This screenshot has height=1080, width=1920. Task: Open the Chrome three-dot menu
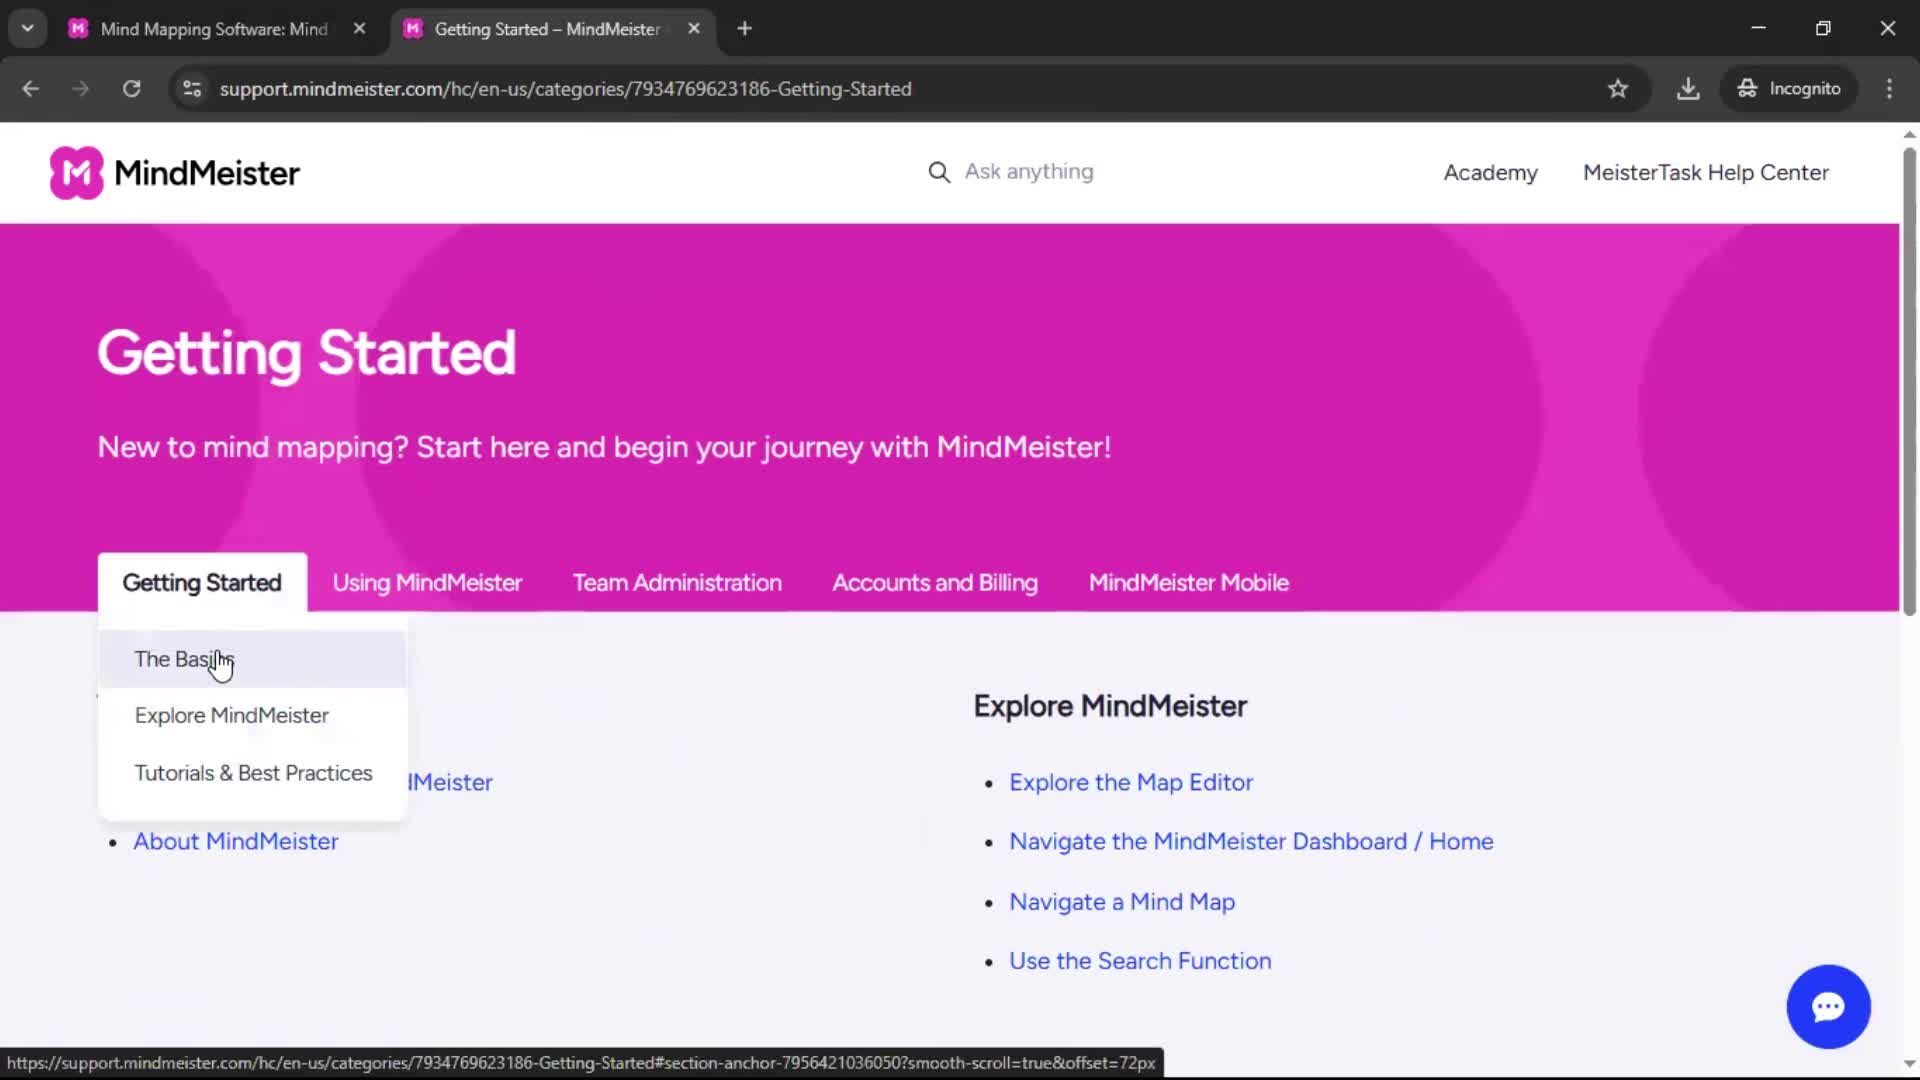pyautogui.click(x=1889, y=89)
